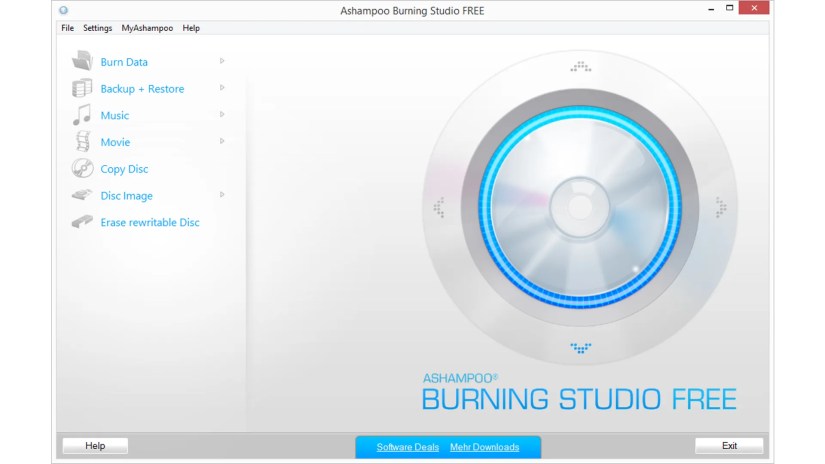
Task: Choose the Movie label
Action: point(115,142)
